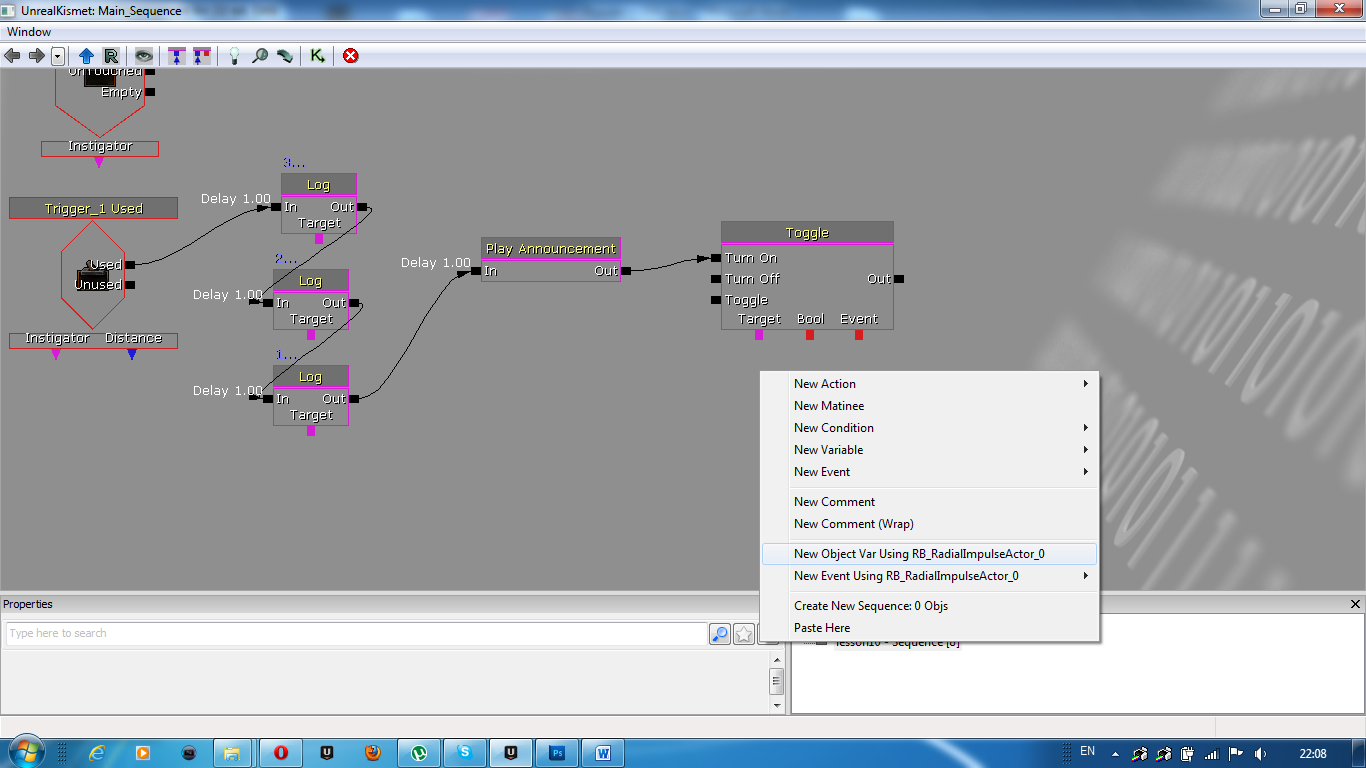Open the Windows Start menu
This screenshot has height=768, width=1366.
pos(25,752)
